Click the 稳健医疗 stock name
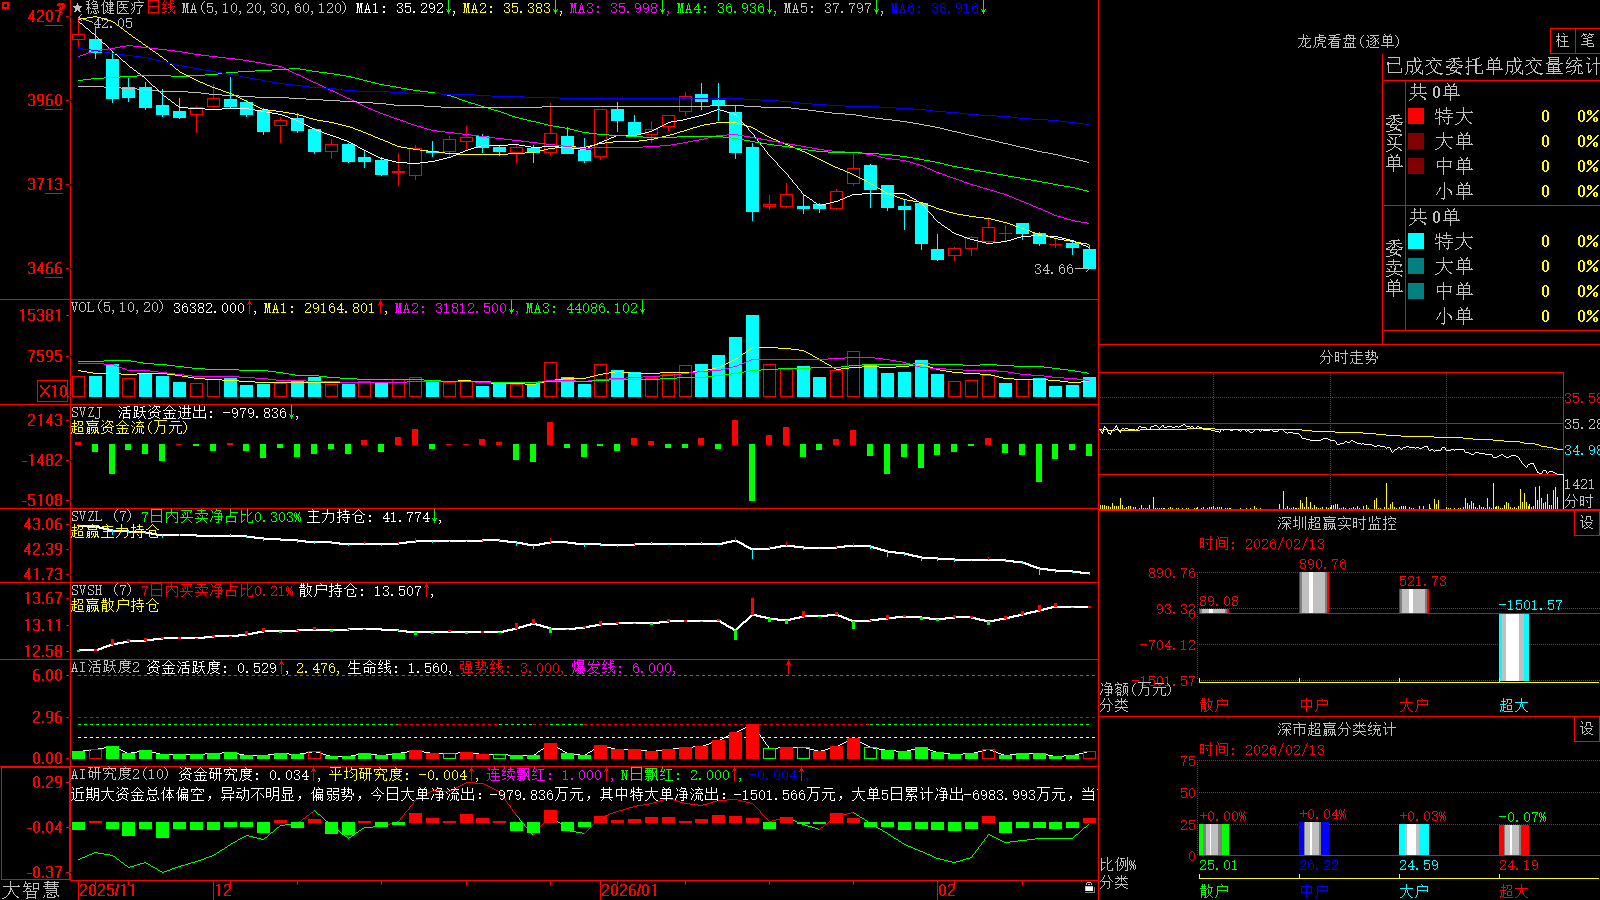The image size is (1600, 900). (x=115, y=8)
